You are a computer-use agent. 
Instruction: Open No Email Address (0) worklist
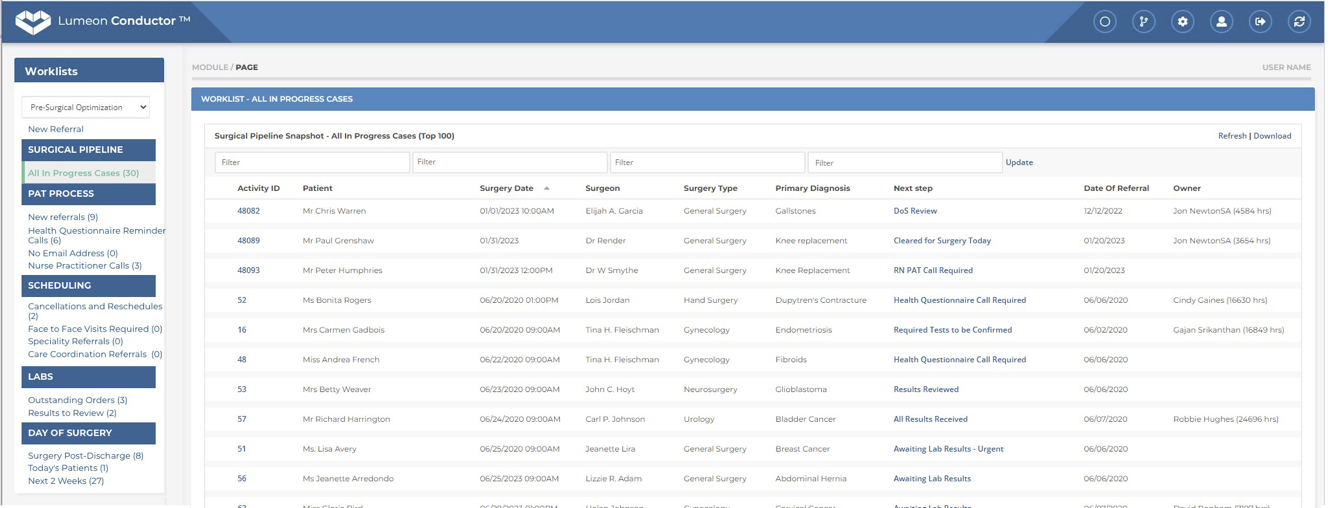[x=73, y=254]
